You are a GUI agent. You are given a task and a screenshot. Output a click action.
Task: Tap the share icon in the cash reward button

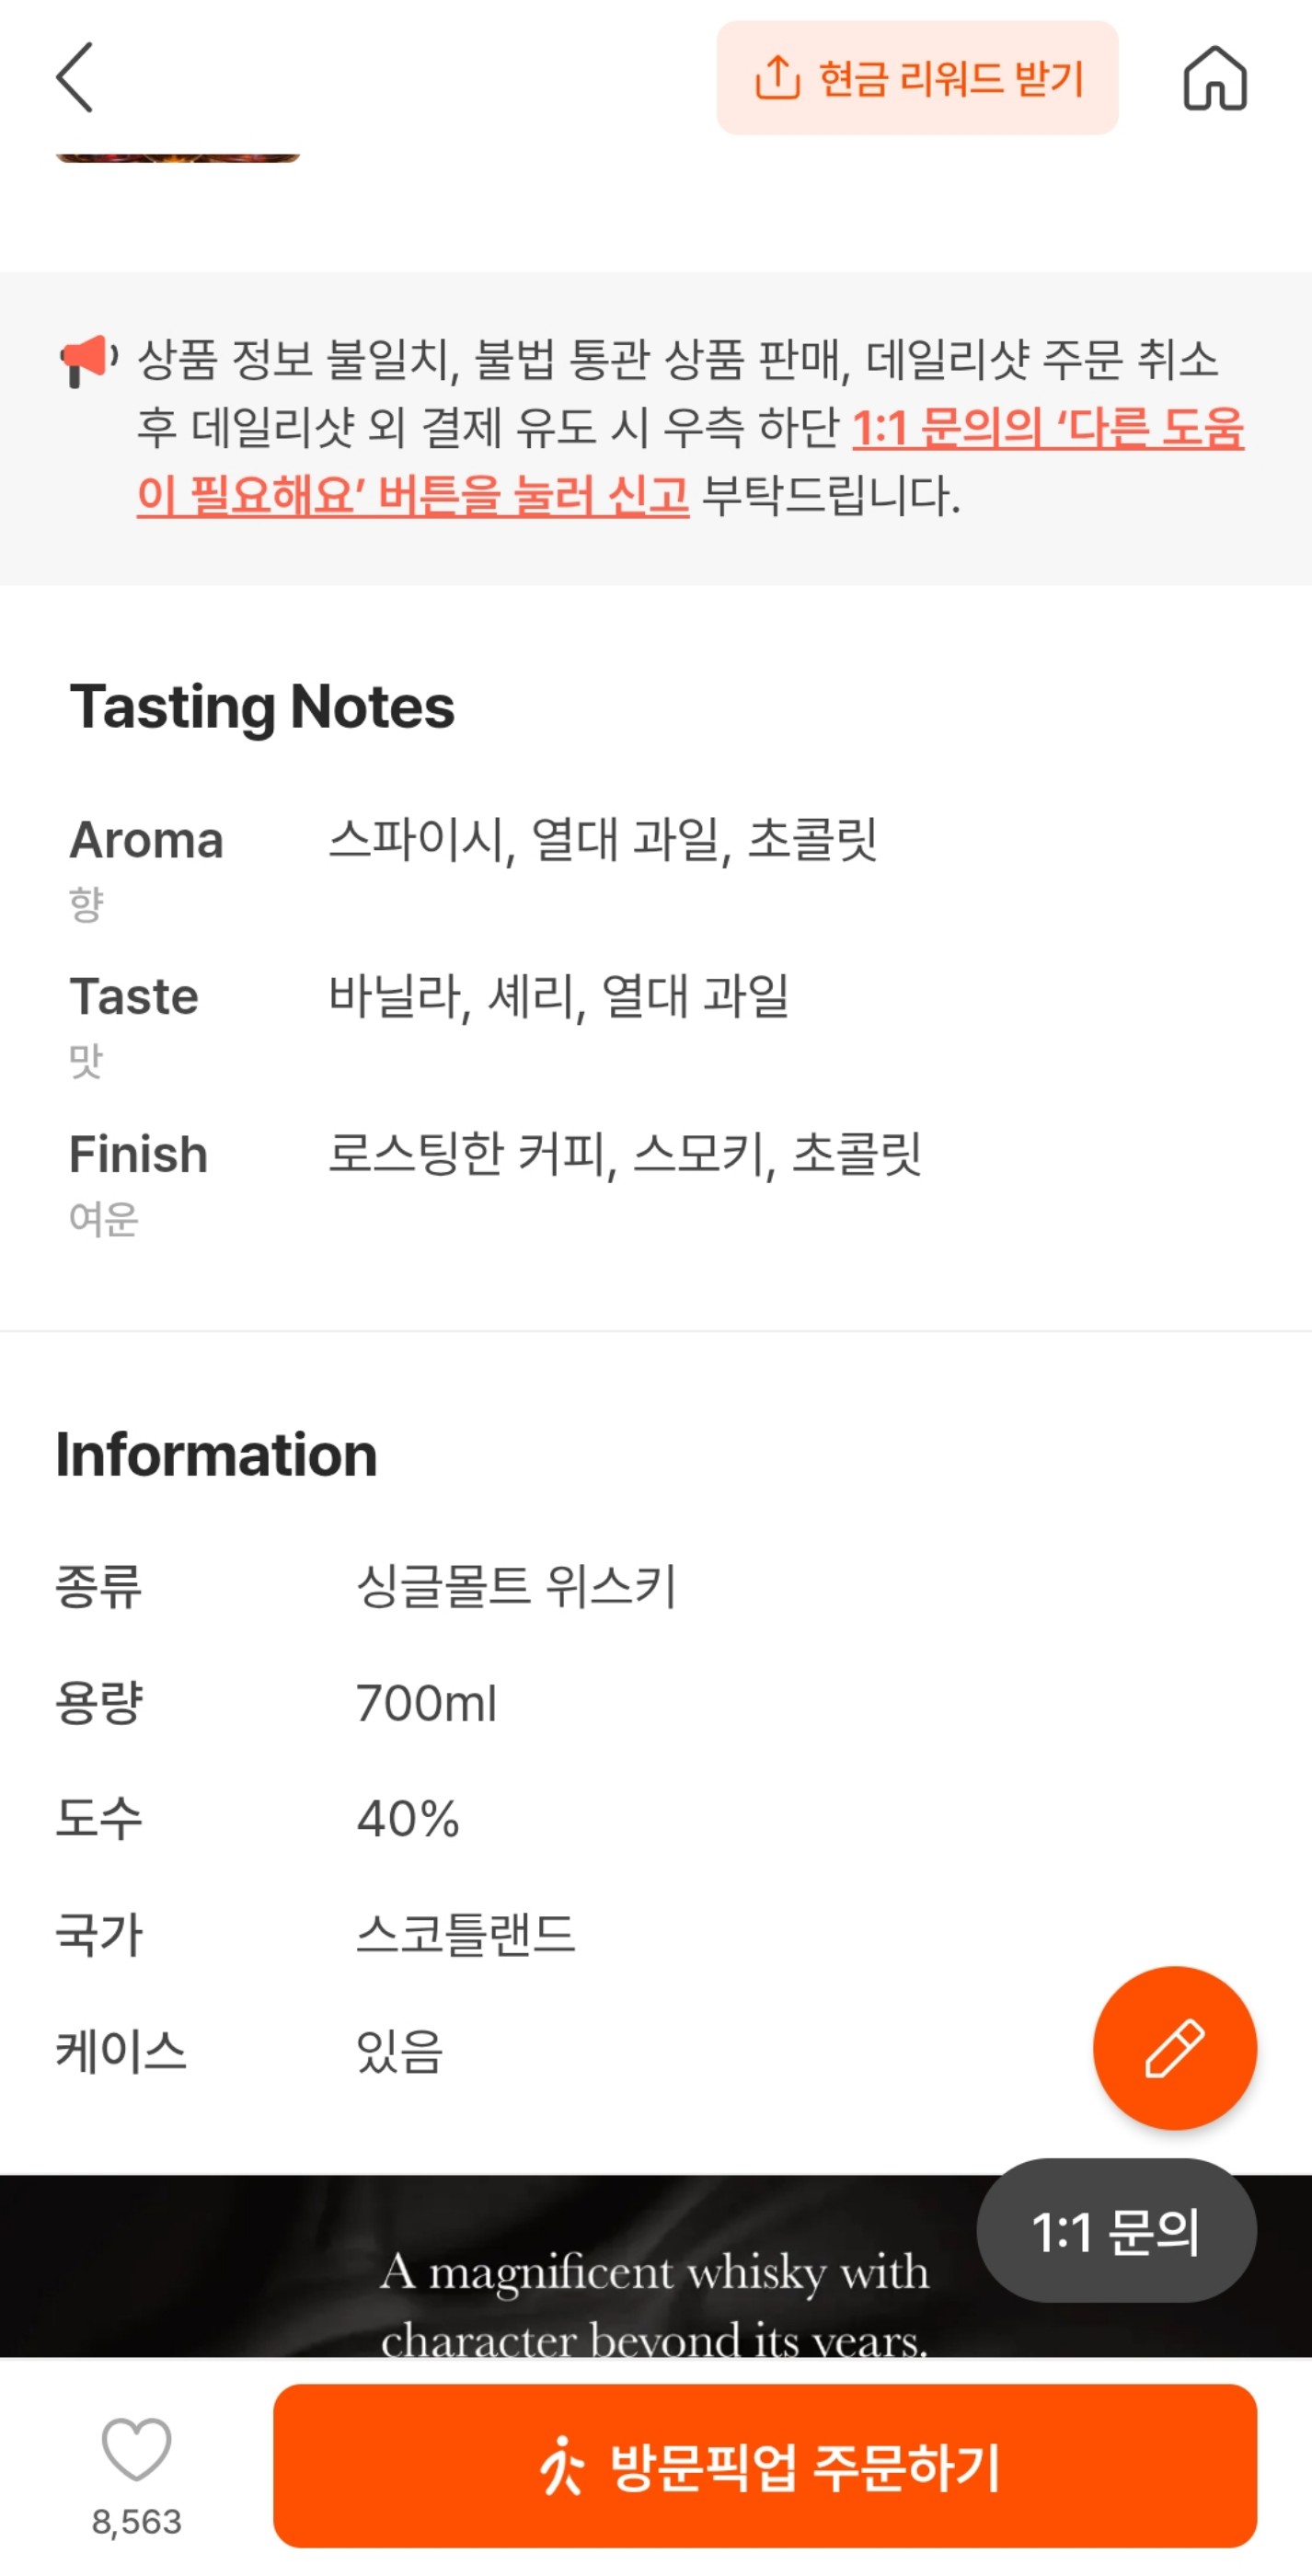pyautogui.click(x=777, y=78)
